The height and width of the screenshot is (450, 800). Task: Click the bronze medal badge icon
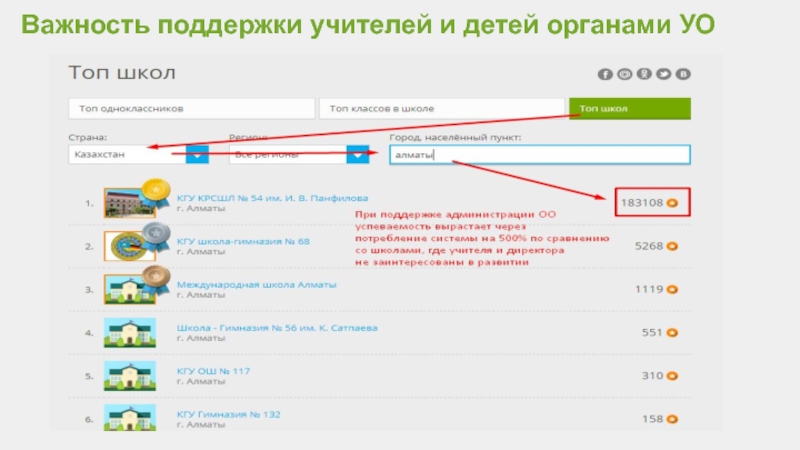click(x=156, y=279)
